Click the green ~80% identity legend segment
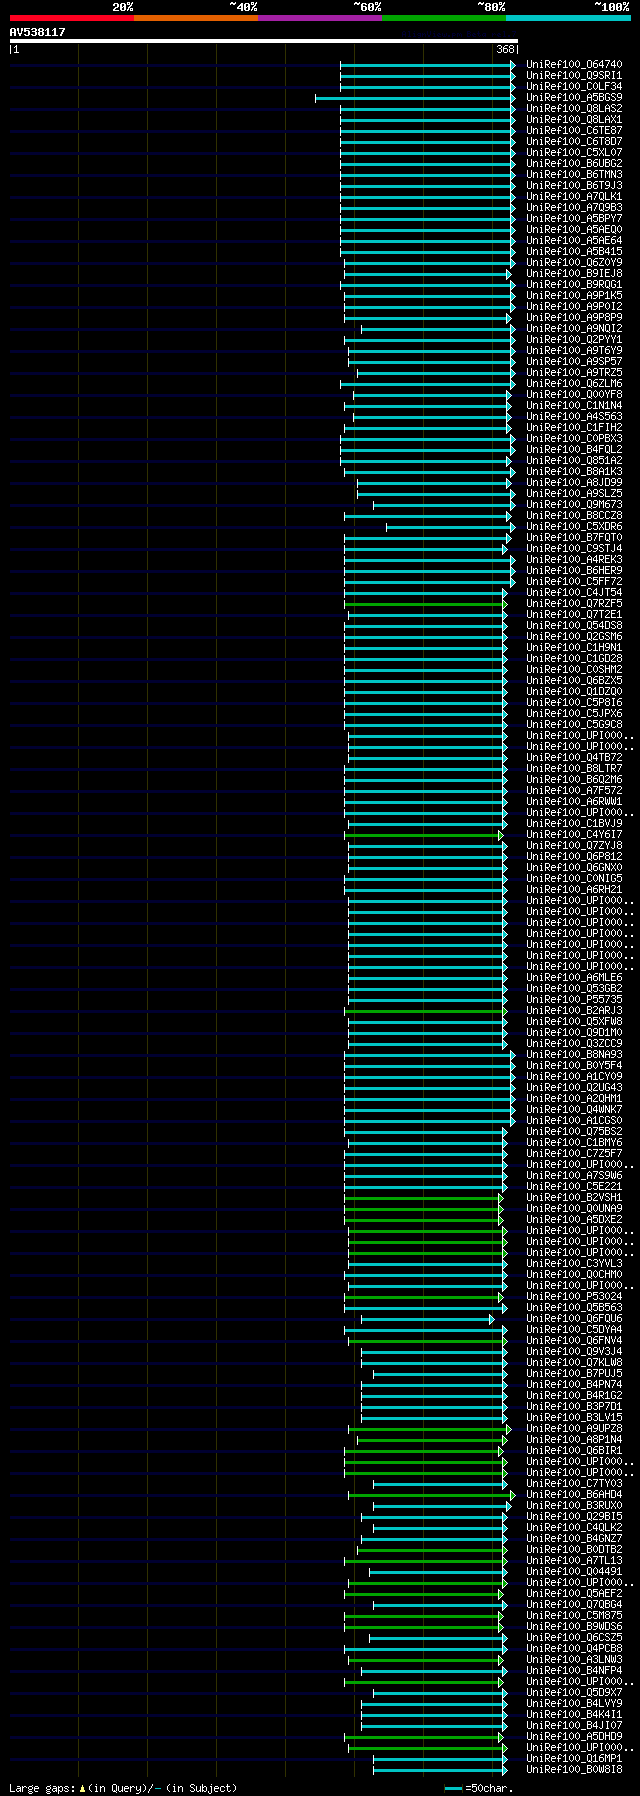This screenshot has height=1796, width=640. click(x=443, y=17)
